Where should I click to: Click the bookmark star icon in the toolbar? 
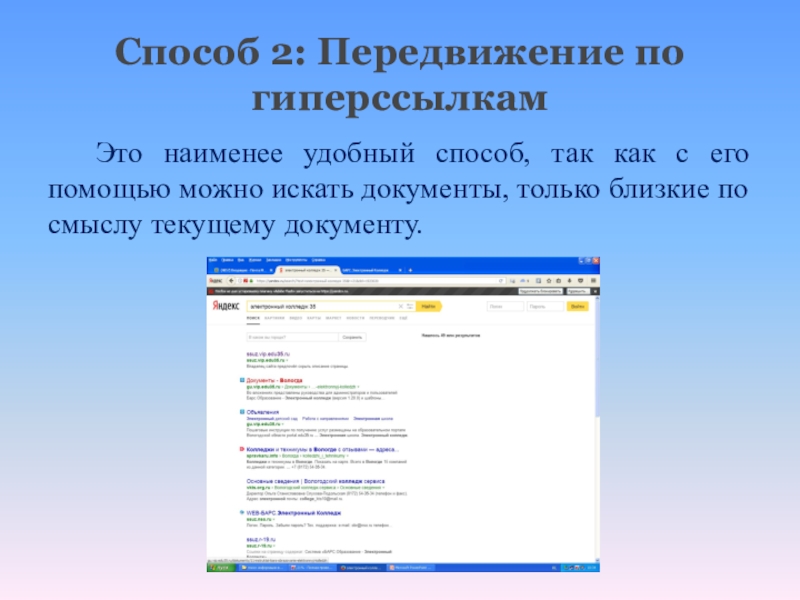549,281
